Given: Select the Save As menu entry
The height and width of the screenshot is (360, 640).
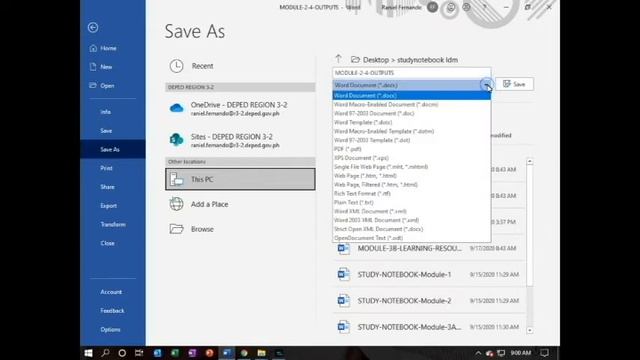Looking at the screenshot, I should point(113,149).
